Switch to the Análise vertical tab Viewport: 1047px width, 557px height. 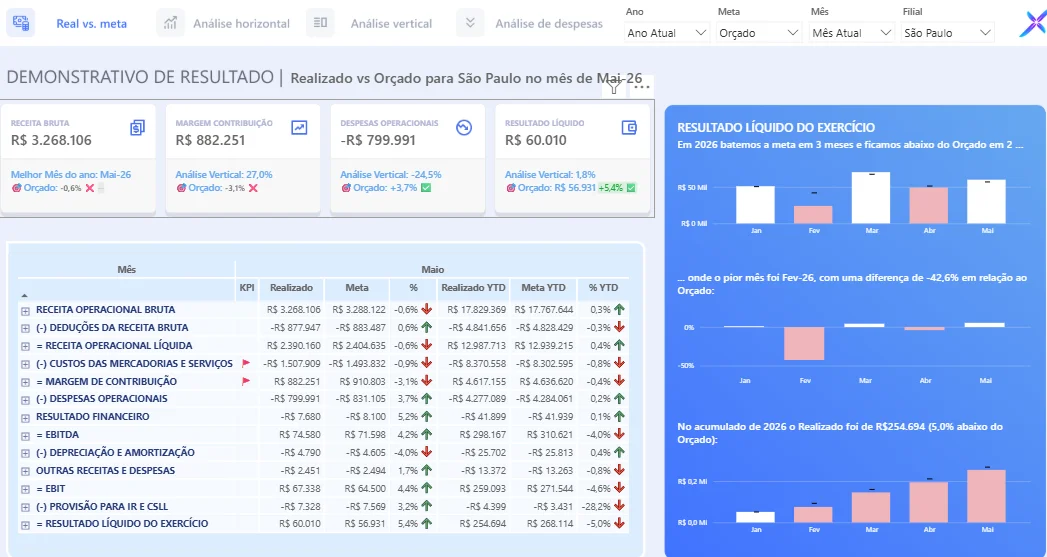(x=391, y=23)
